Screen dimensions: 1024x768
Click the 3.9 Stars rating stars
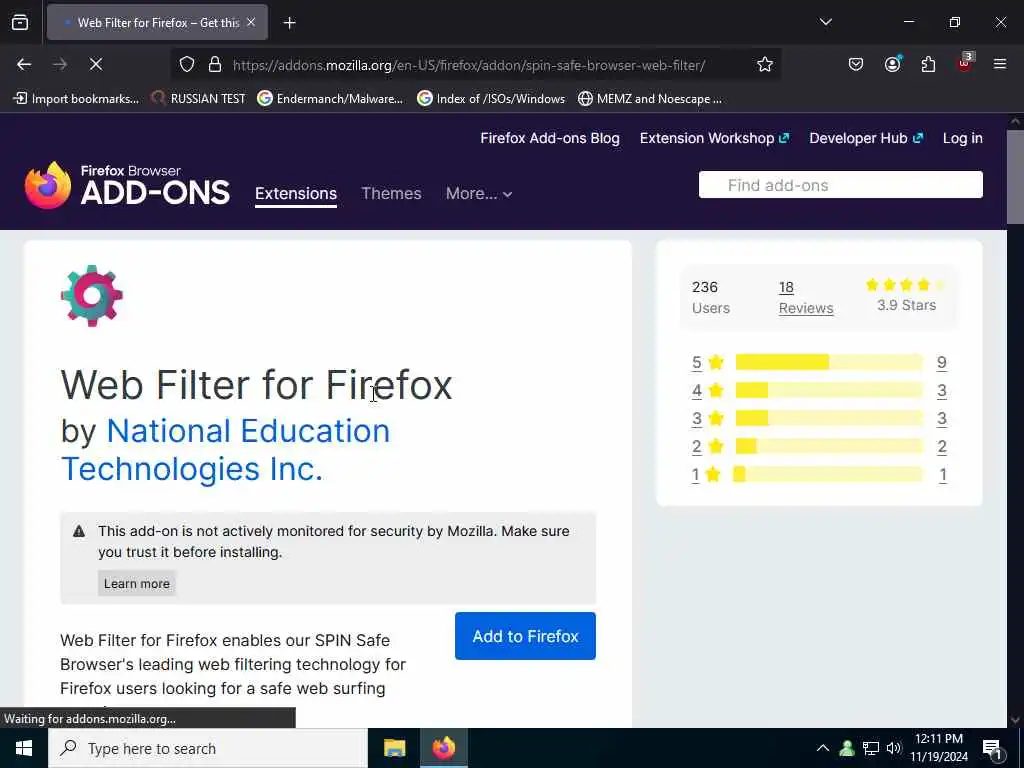pyautogui.click(x=906, y=285)
